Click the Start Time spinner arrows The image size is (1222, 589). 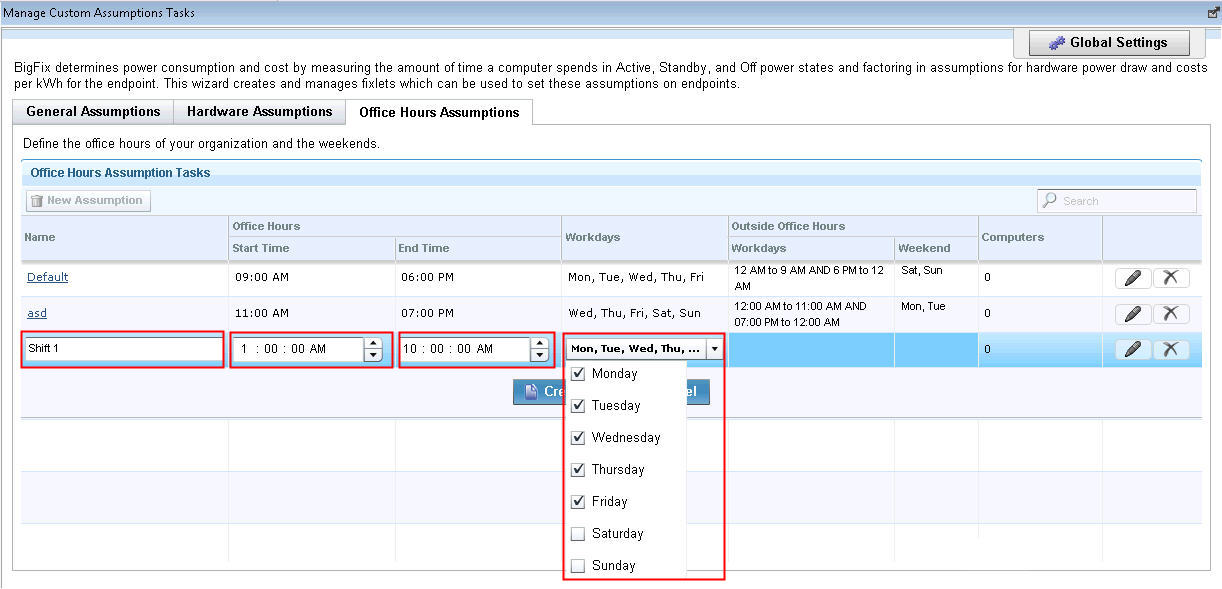[x=373, y=349]
